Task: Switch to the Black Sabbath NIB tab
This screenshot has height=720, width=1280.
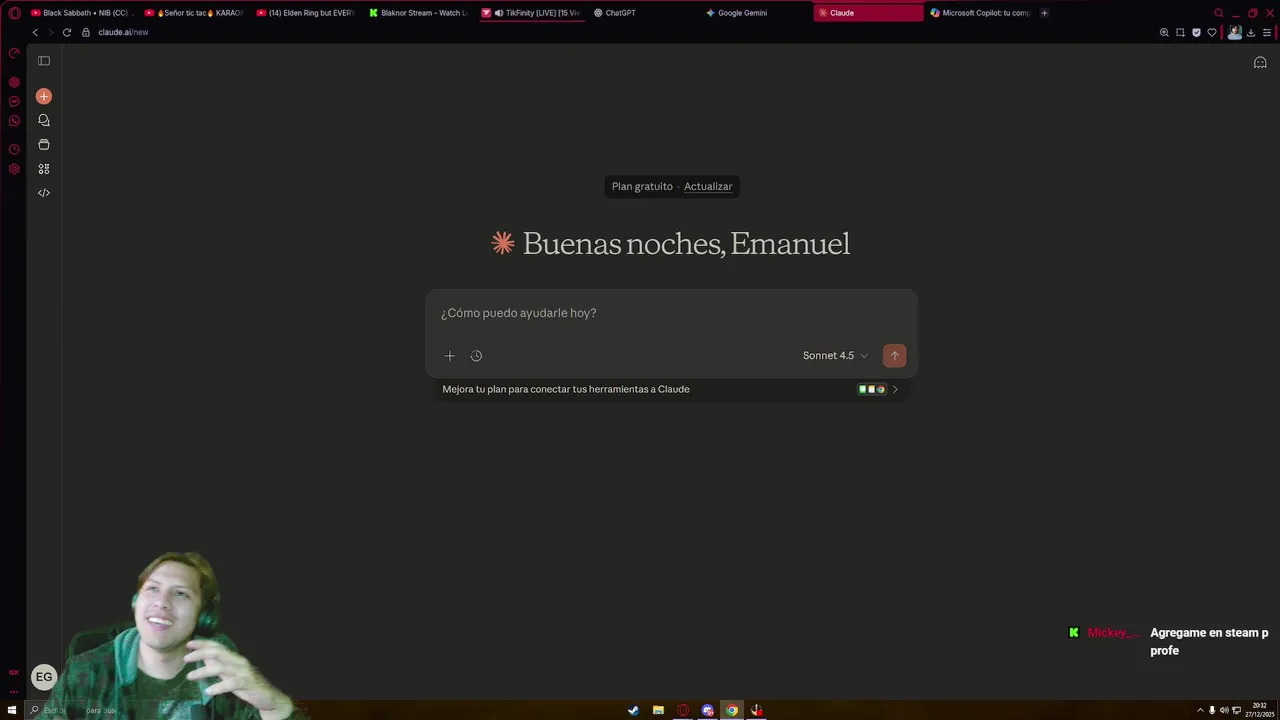Action: point(81,13)
